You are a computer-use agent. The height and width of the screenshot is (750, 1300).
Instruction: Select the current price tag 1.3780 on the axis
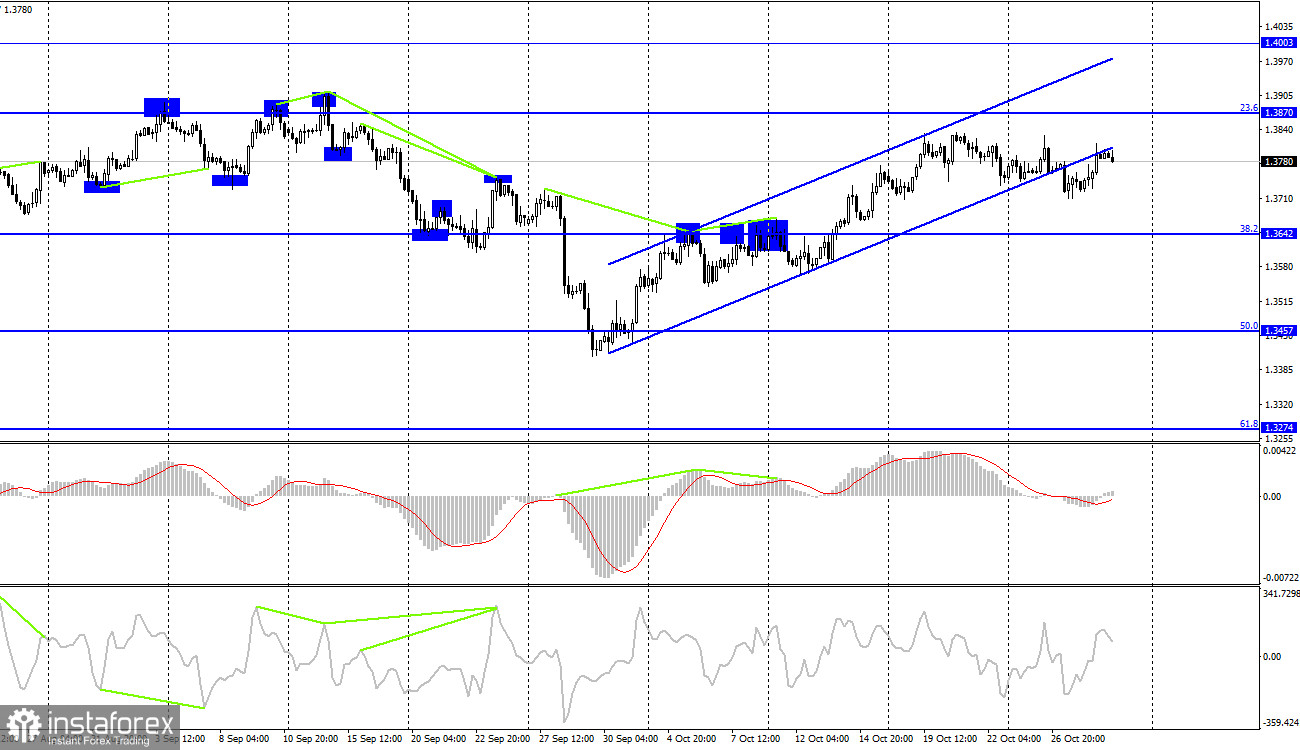(1280, 161)
